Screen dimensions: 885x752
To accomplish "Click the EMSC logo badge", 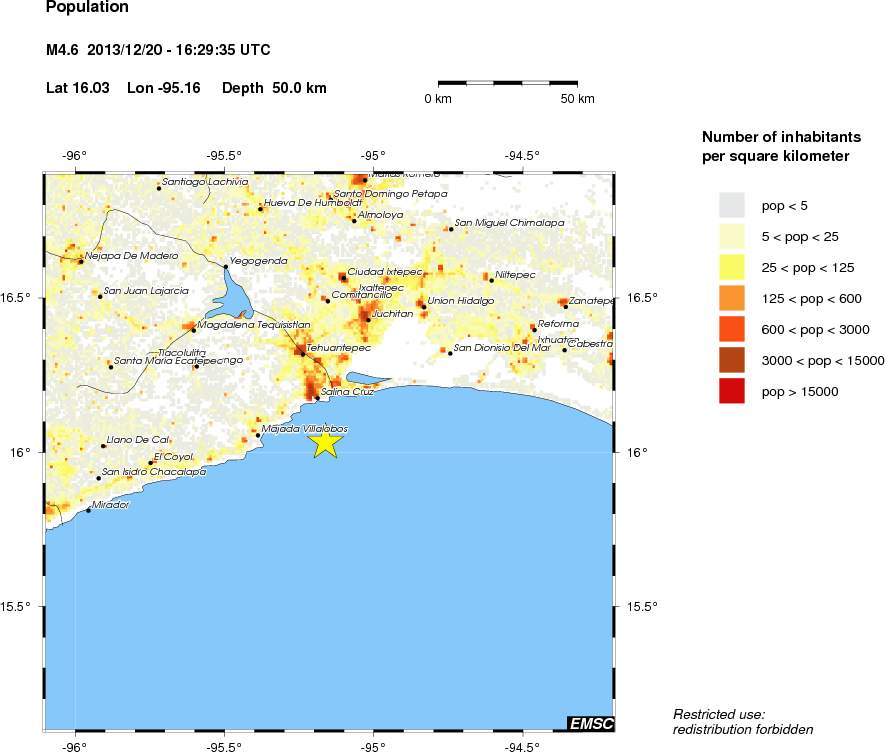I will (590, 723).
